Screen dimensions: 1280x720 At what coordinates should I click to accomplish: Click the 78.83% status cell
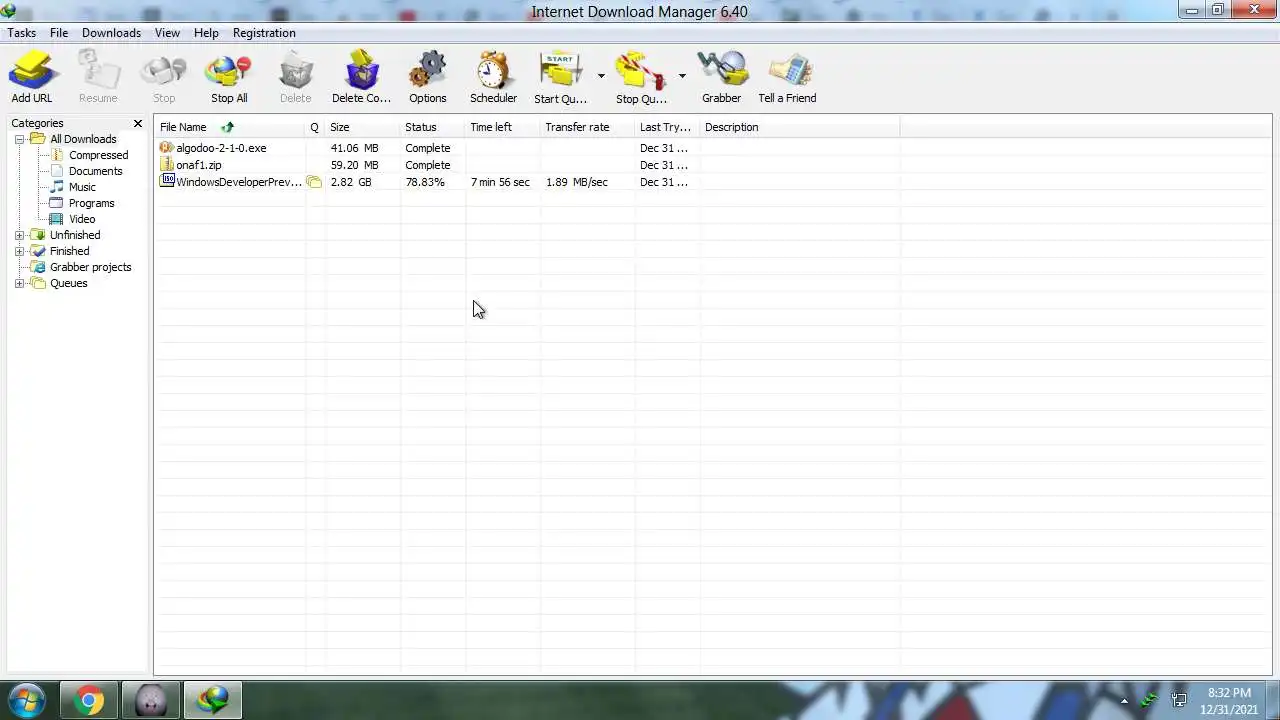pos(425,182)
